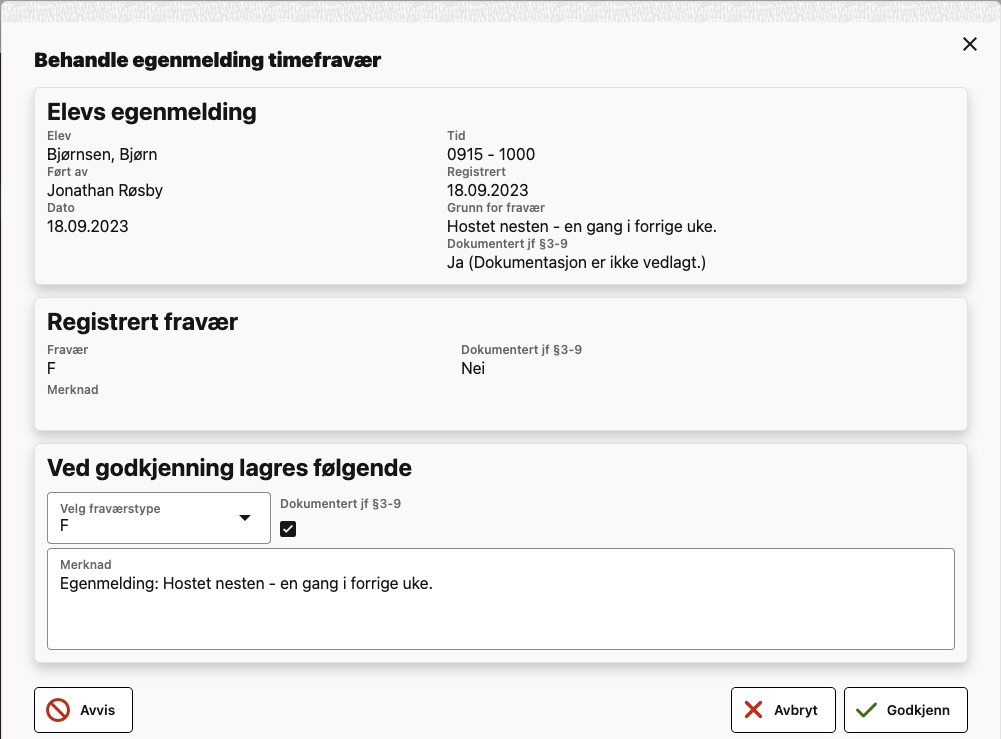Screen dimensions: 1001x739
Task: Uncheck Dokumentert jf §3-9 under godkjenning section
Action: 288,528
